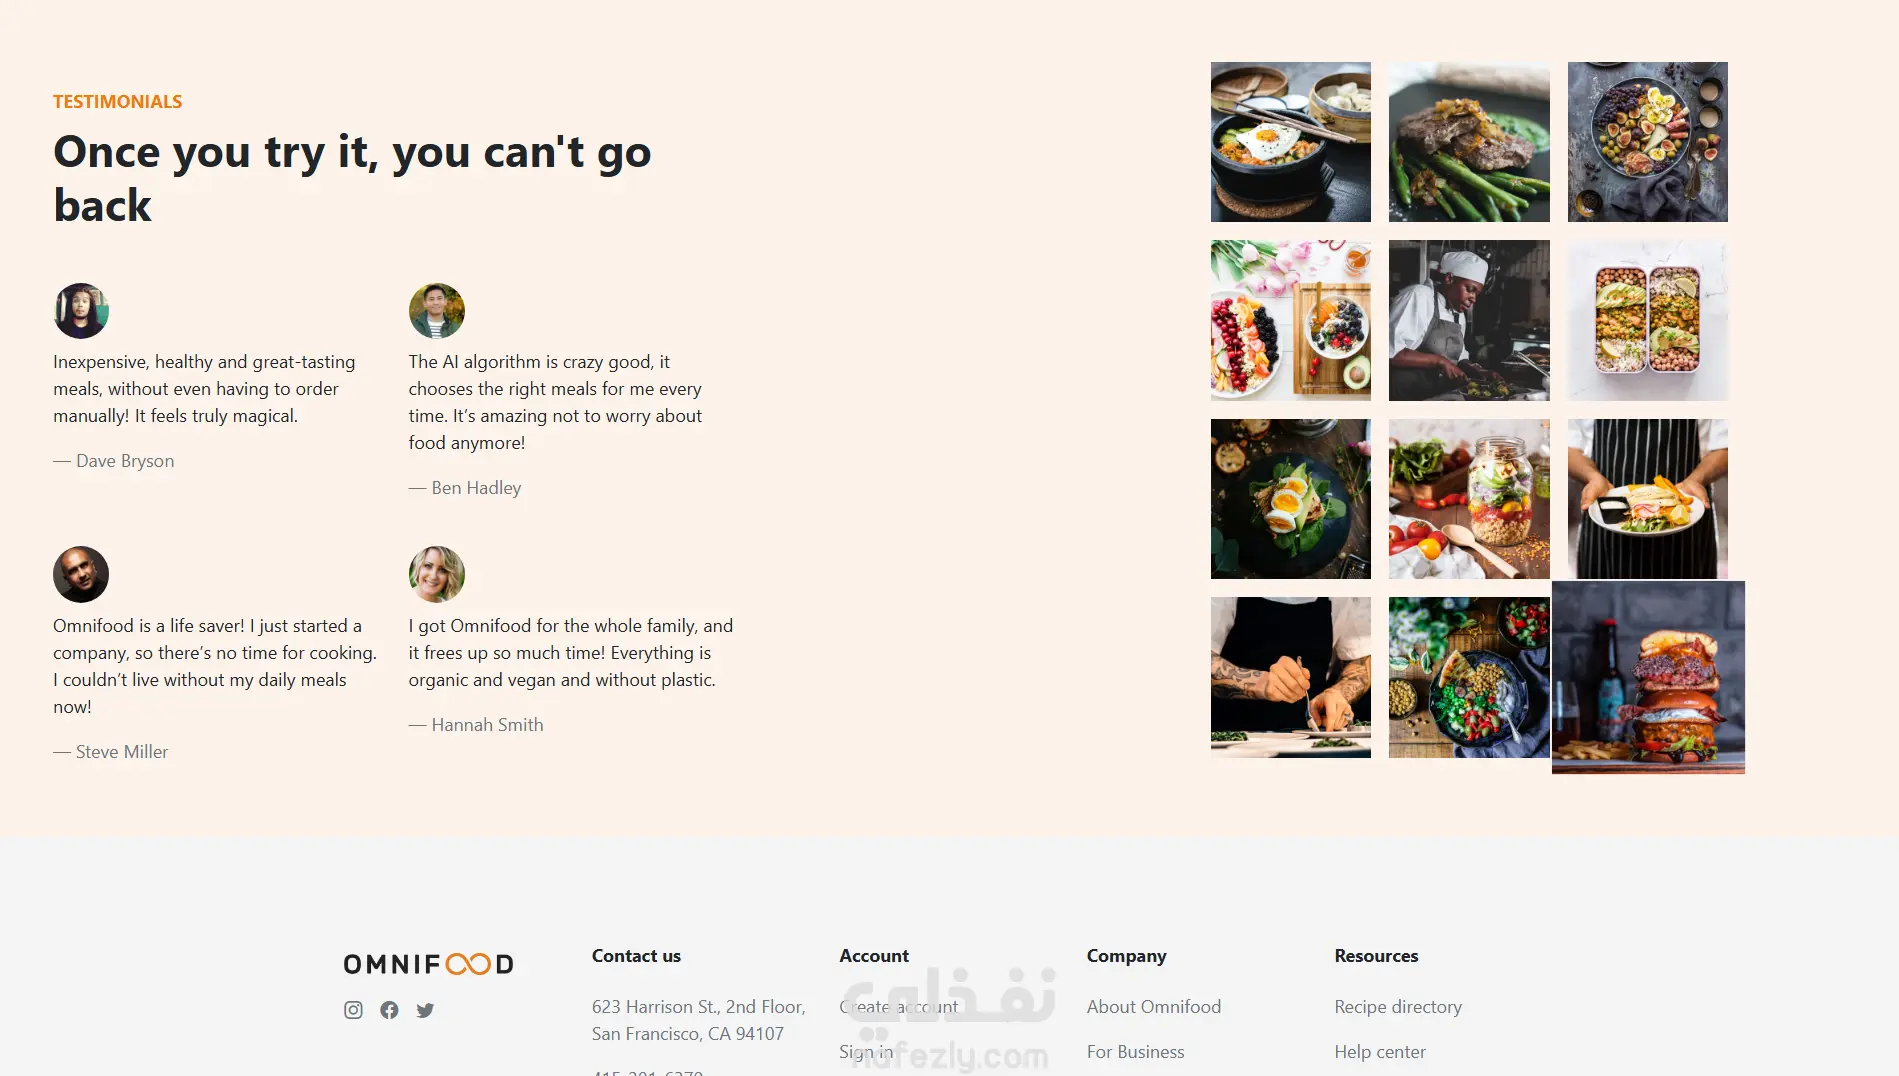
Task: Click Steve Miller's avatar photo
Action: point(81,574)
